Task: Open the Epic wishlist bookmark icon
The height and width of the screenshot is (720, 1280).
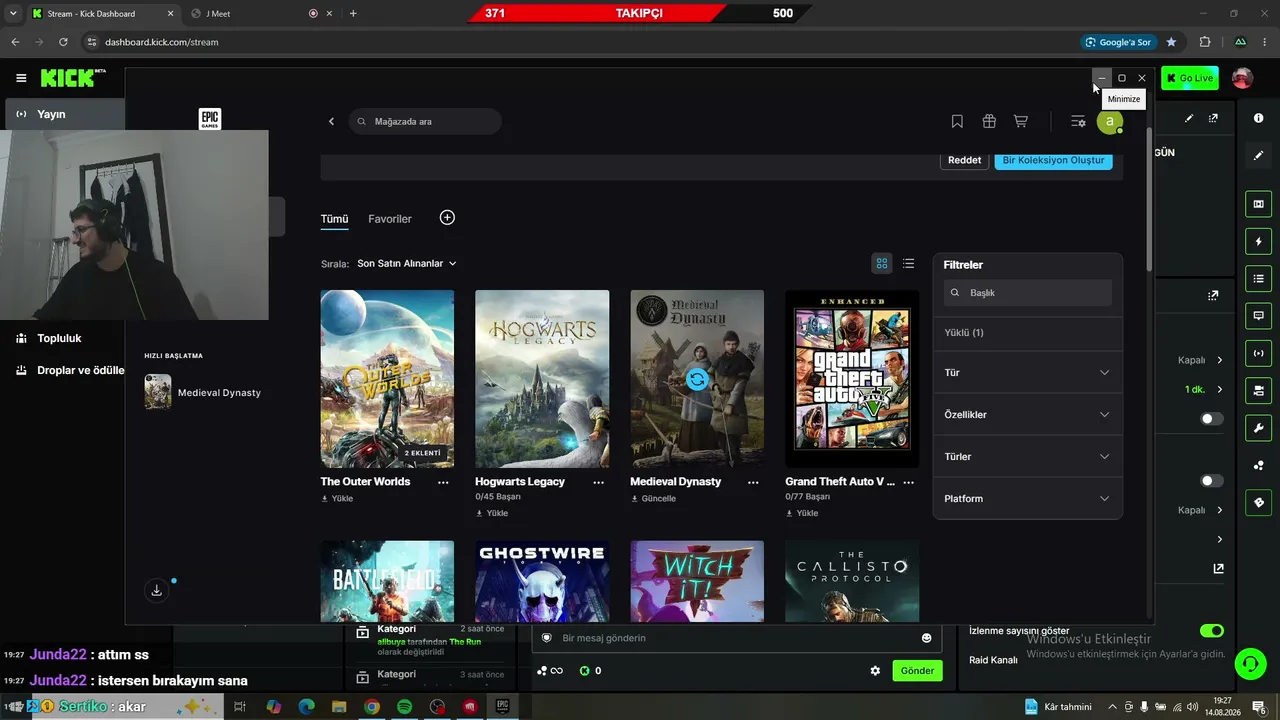Action: coord(957,121)
